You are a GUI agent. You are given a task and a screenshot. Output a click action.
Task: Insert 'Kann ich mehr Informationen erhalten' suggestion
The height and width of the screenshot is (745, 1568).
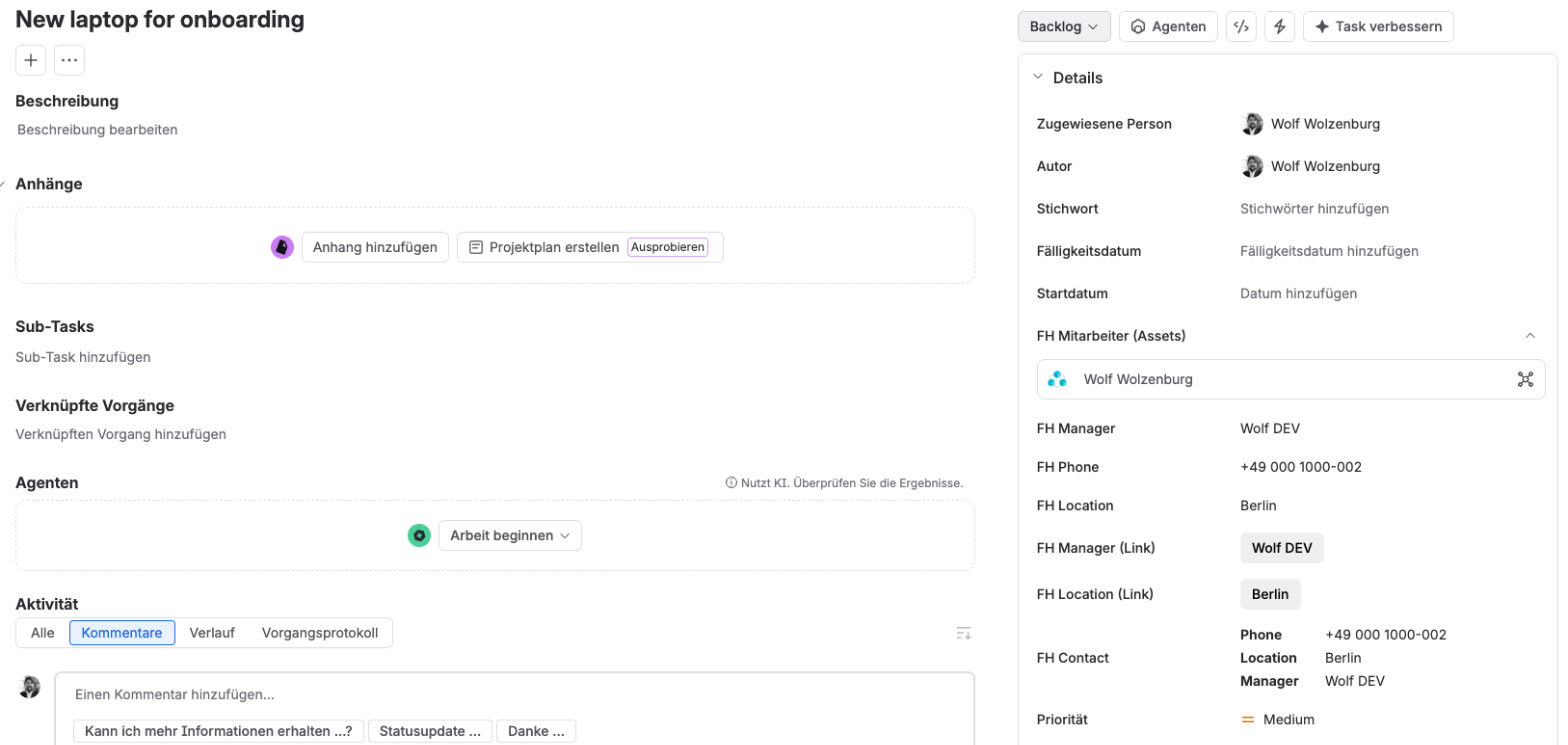pyautogui.click(x=218, y=731)
